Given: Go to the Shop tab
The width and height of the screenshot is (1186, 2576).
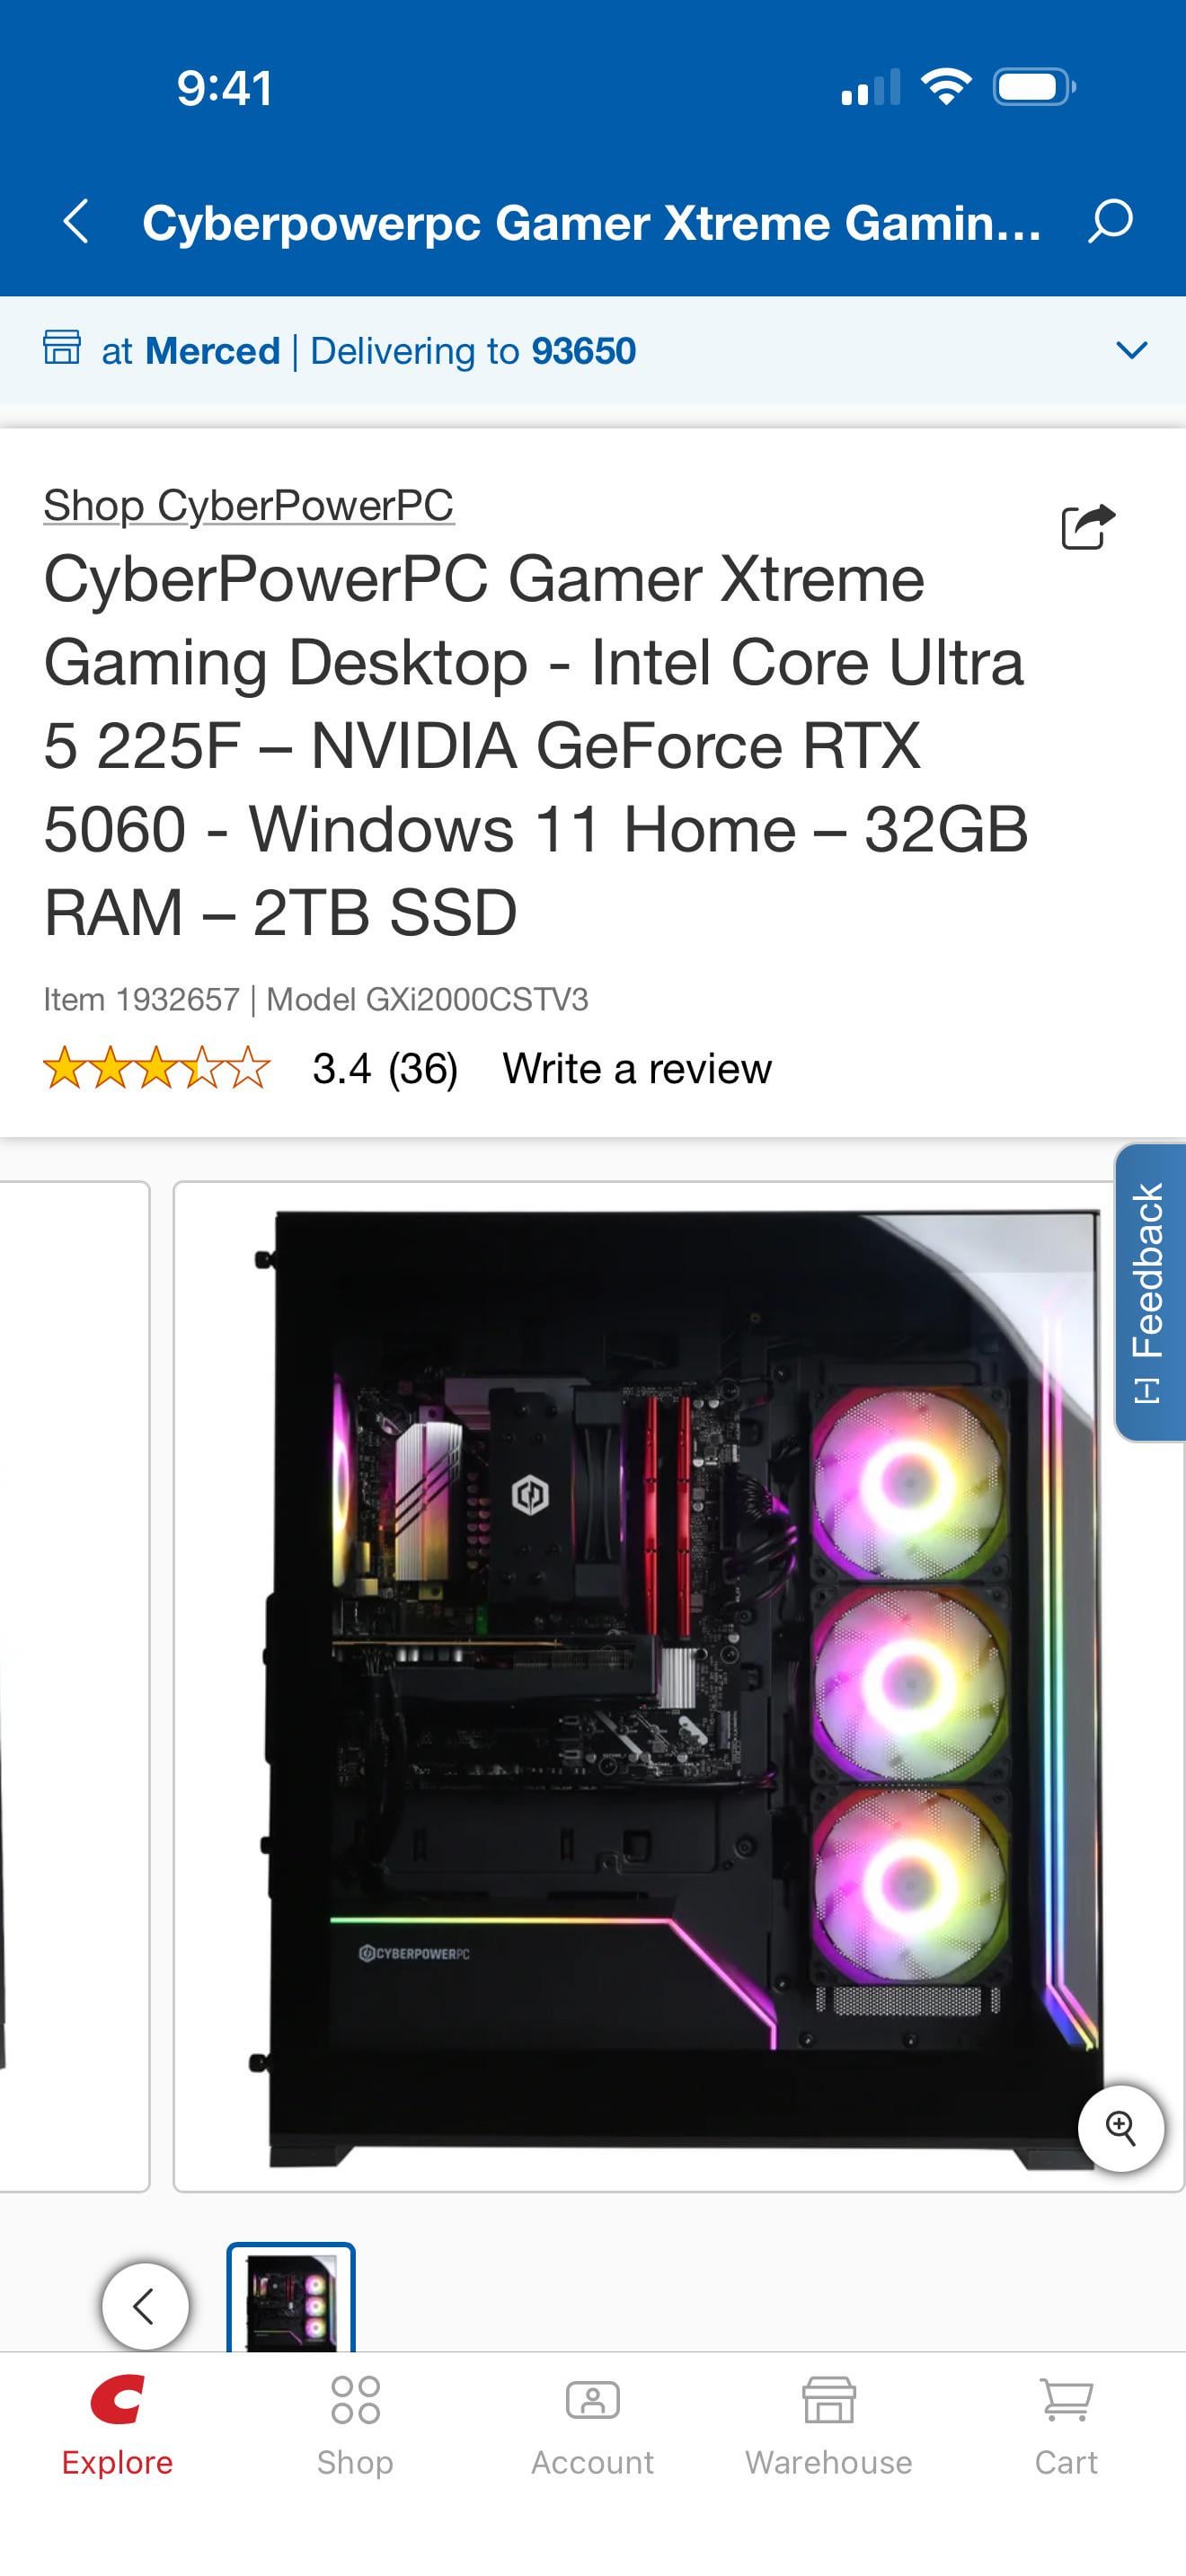Looking at the screenshot, I should (x=355, y=2425).
